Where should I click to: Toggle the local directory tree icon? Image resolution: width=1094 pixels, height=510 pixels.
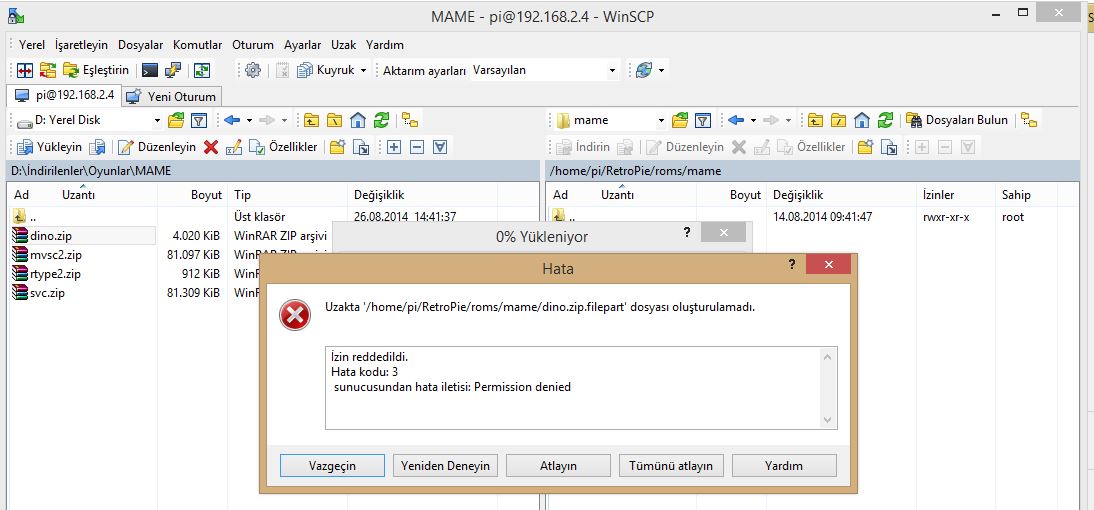410,121
